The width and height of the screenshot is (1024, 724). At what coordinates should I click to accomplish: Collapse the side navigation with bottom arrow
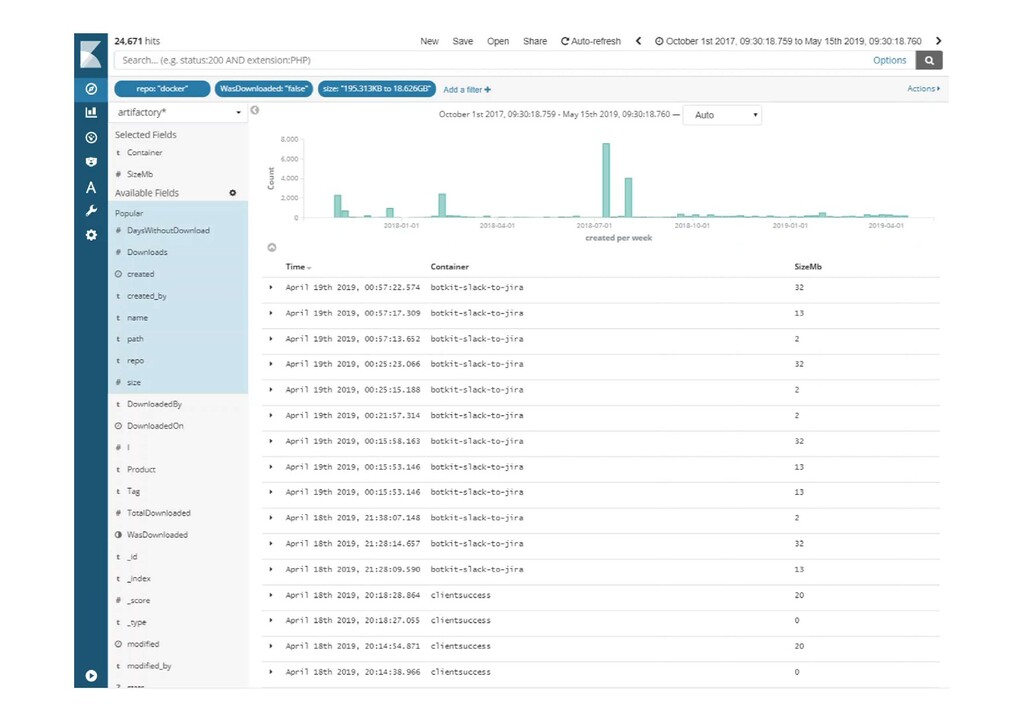(91, 675)
